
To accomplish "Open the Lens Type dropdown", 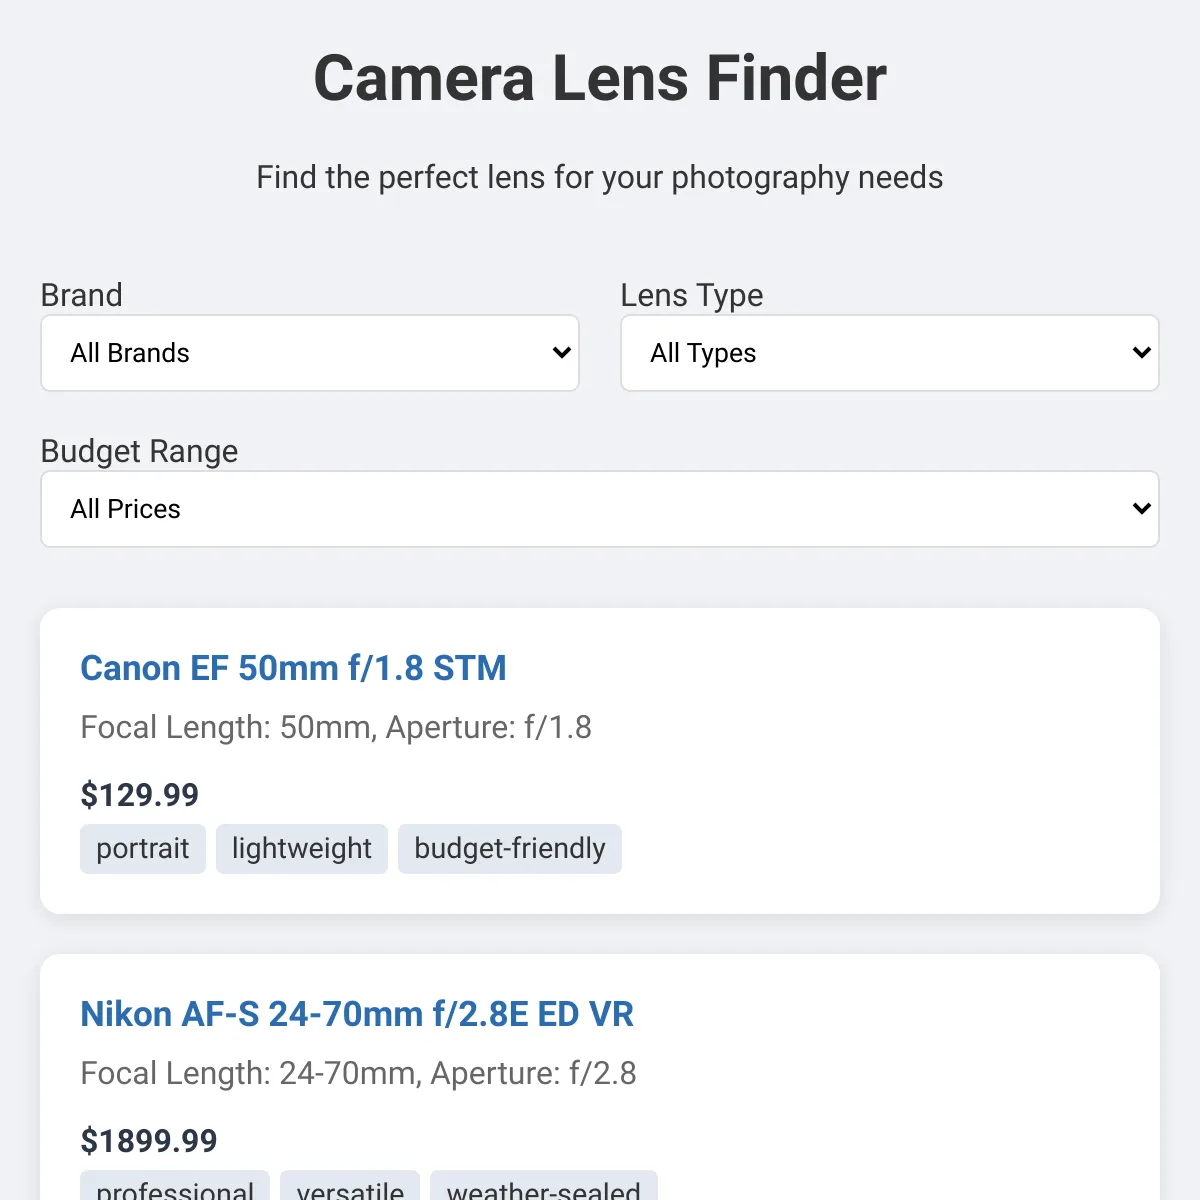I will click(890, 353).
